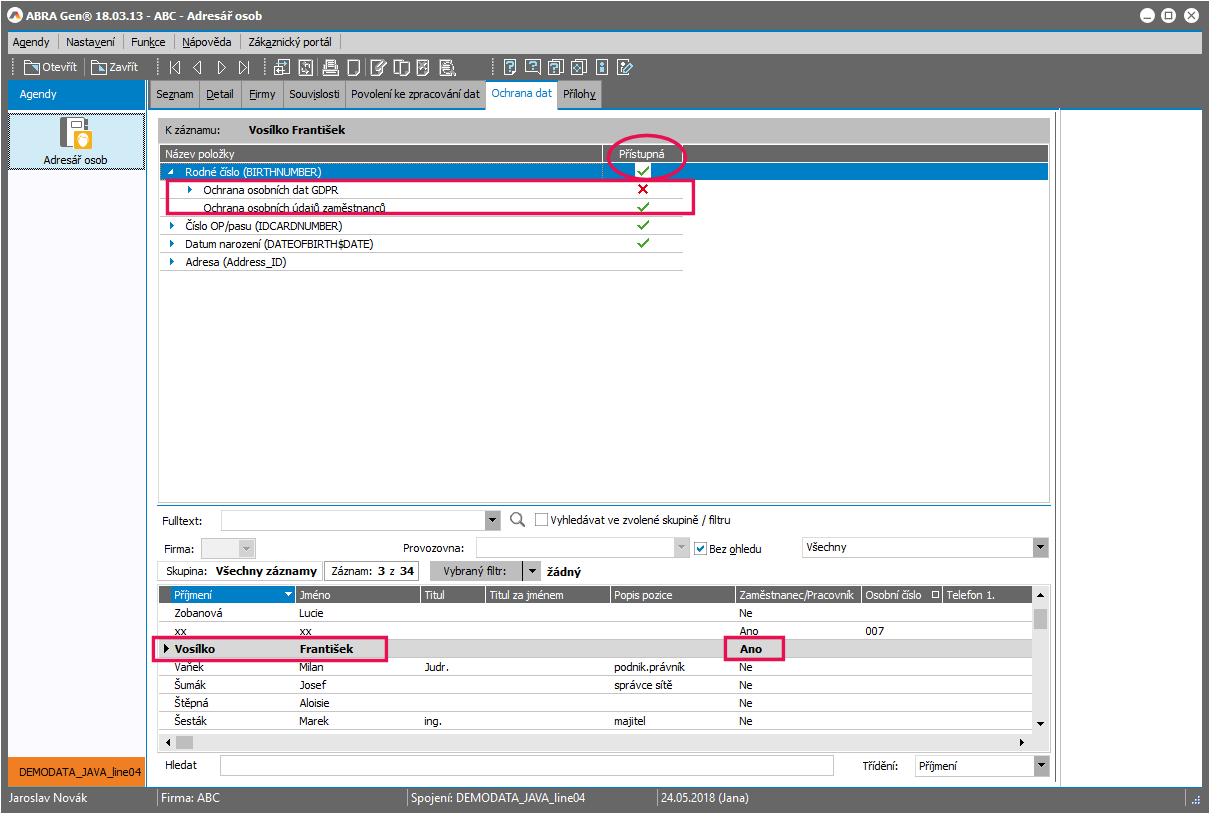Uncheck the 'Bez ohledu' checkbox

click(x=701, y=548)
